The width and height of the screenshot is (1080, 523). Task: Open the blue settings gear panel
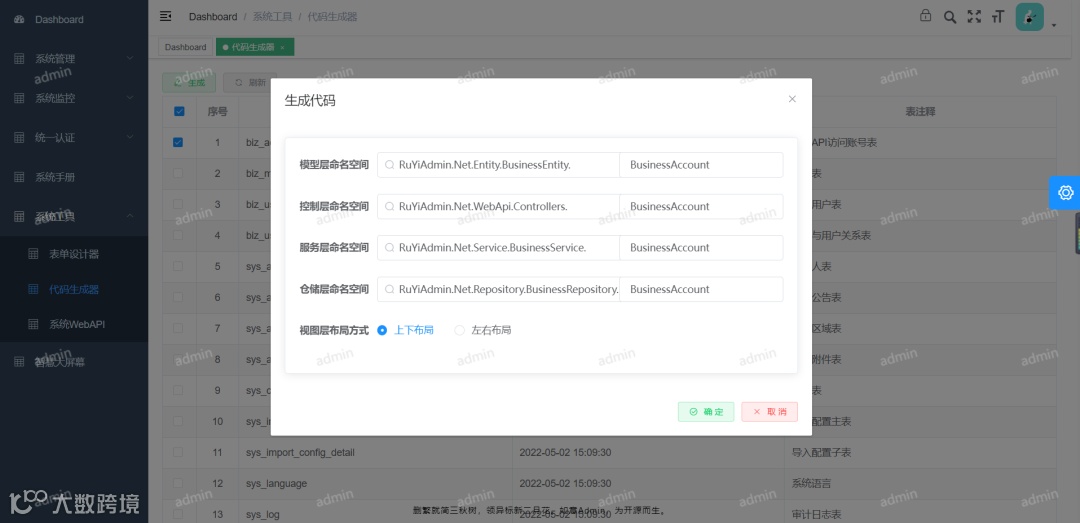1066,193
